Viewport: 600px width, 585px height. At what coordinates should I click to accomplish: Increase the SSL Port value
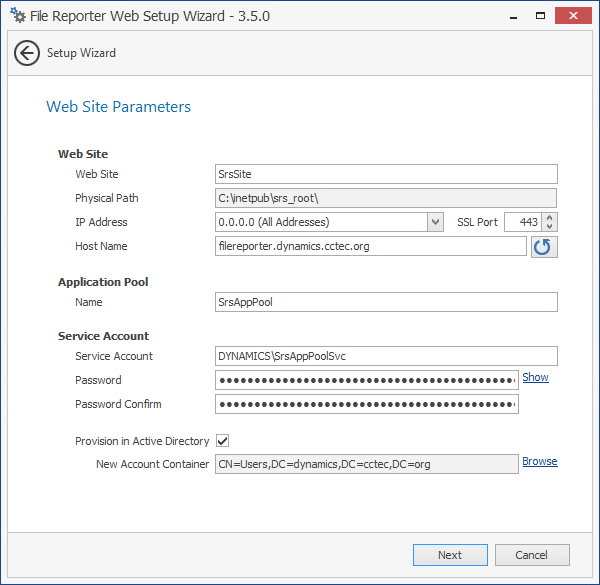pyautogui.click(x=551, y=217)
